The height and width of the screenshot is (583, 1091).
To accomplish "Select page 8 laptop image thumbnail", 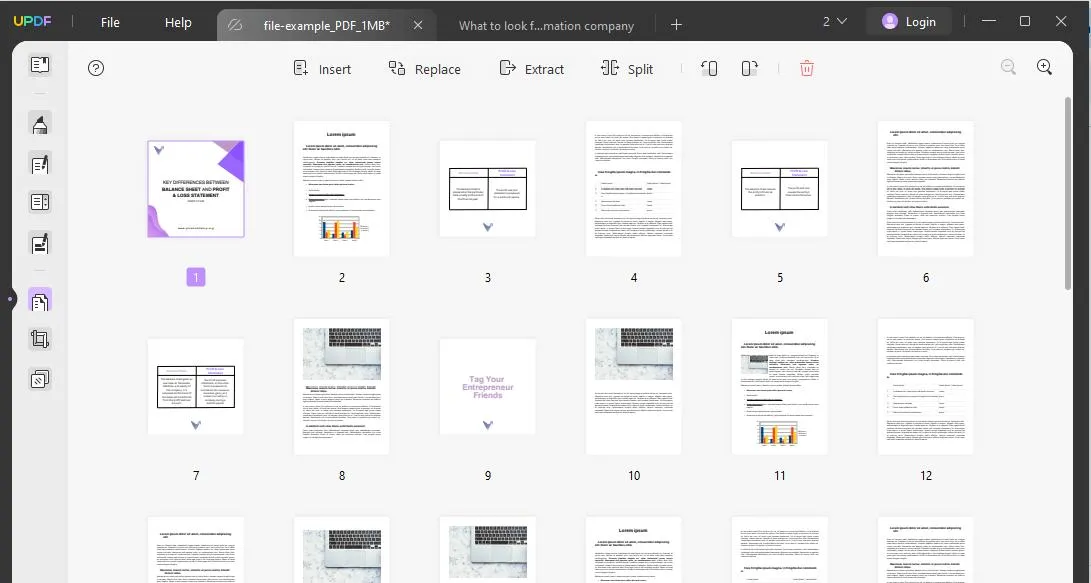I will (342, 387).
